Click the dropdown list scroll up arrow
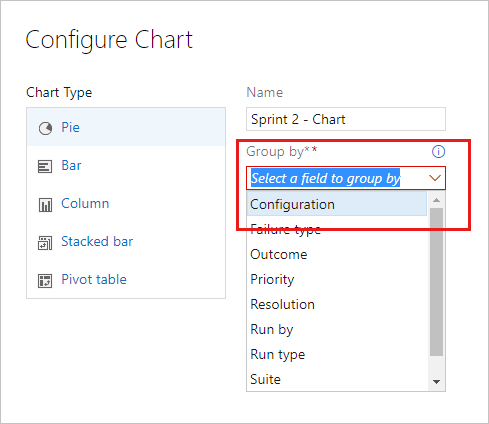489x424 pixels. click(436, 200)
